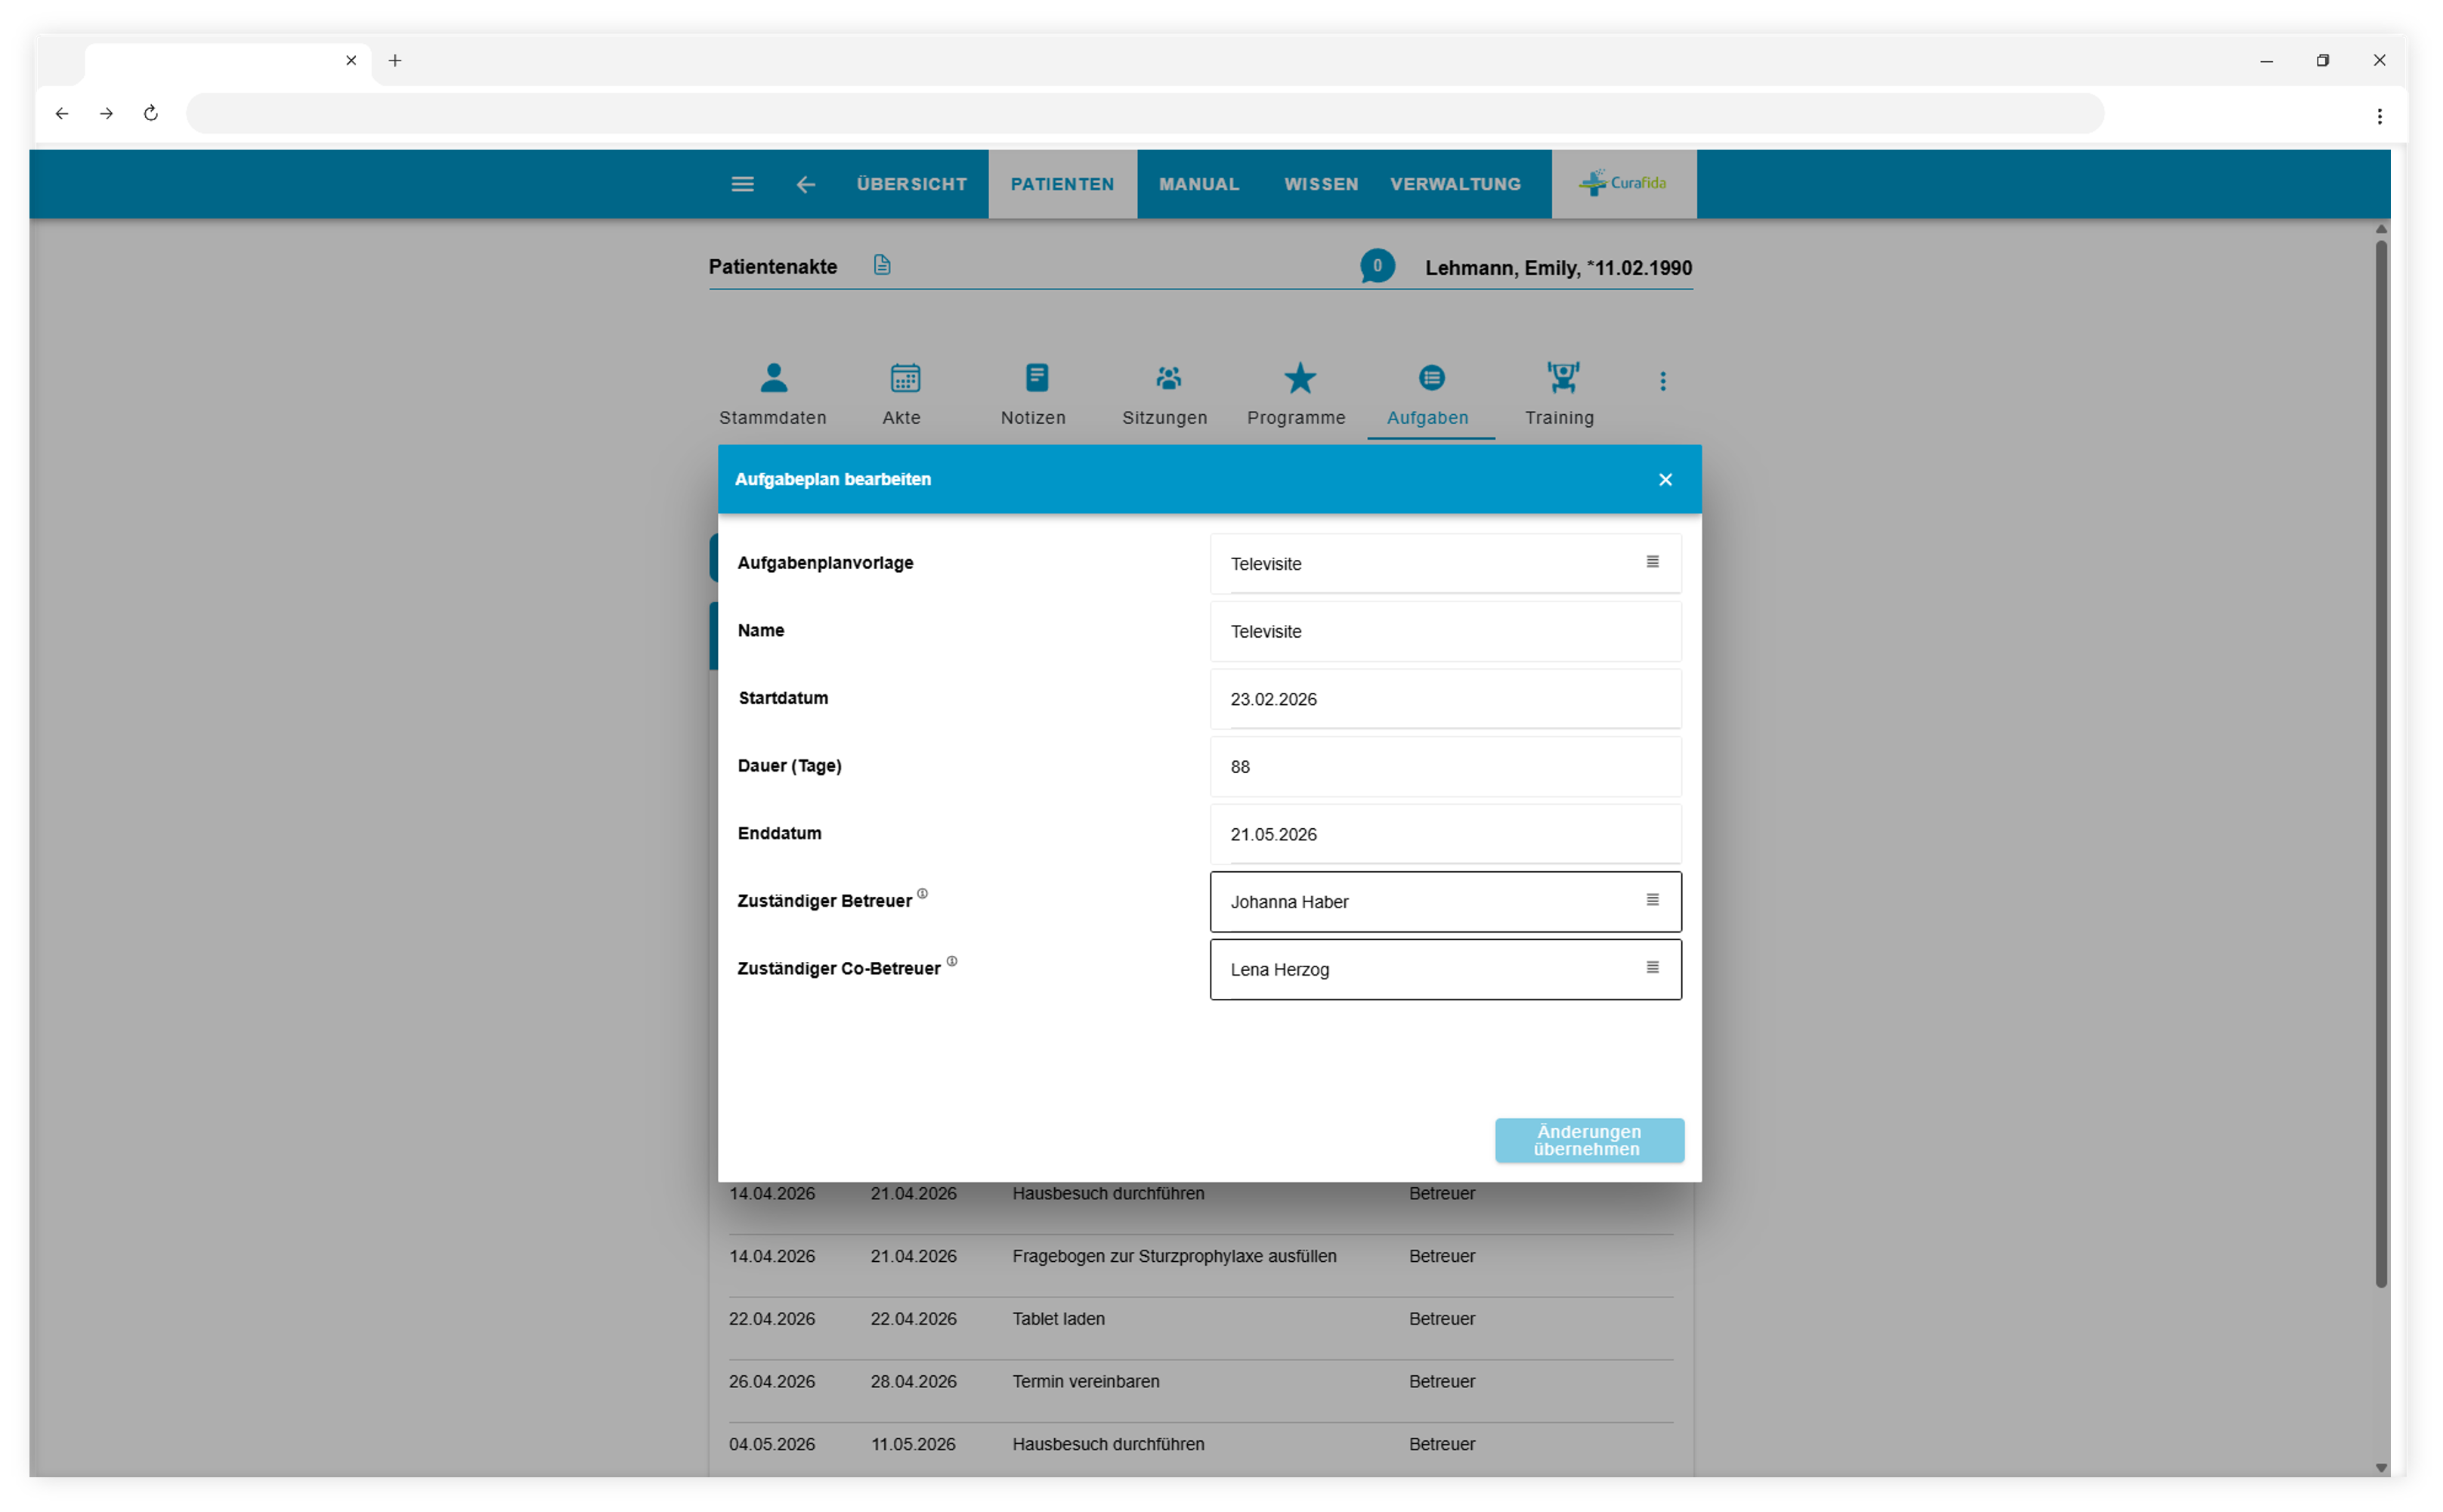Viewport: 2443px width, 1512px height.
Task: Open the Aufgabenplanvorlage Televisite dropdown
Action: pyautogui.click(x=1445, y=563)
